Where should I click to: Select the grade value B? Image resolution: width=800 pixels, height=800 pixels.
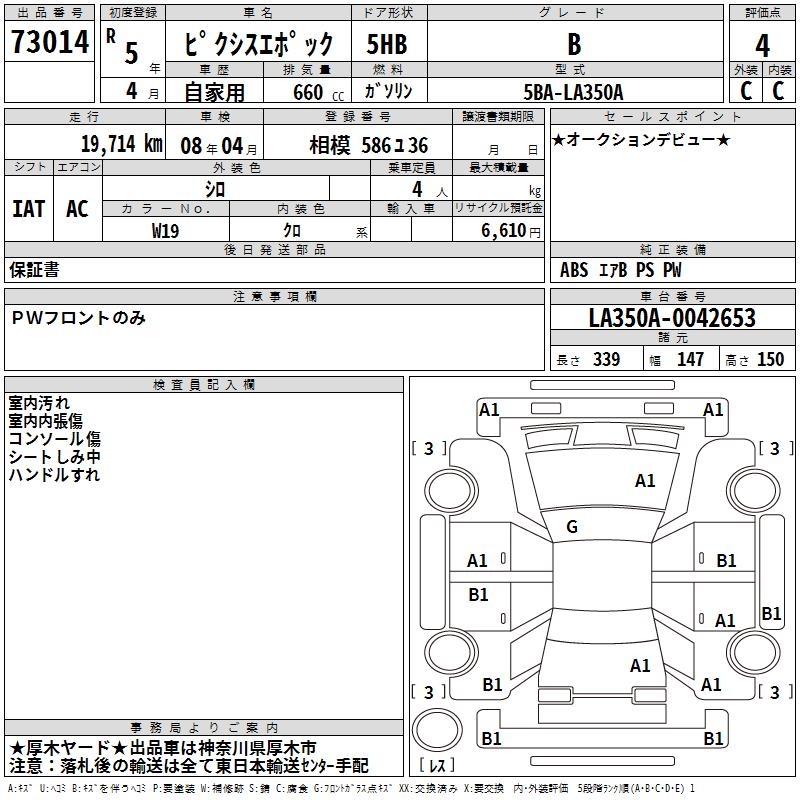[574, 44]
